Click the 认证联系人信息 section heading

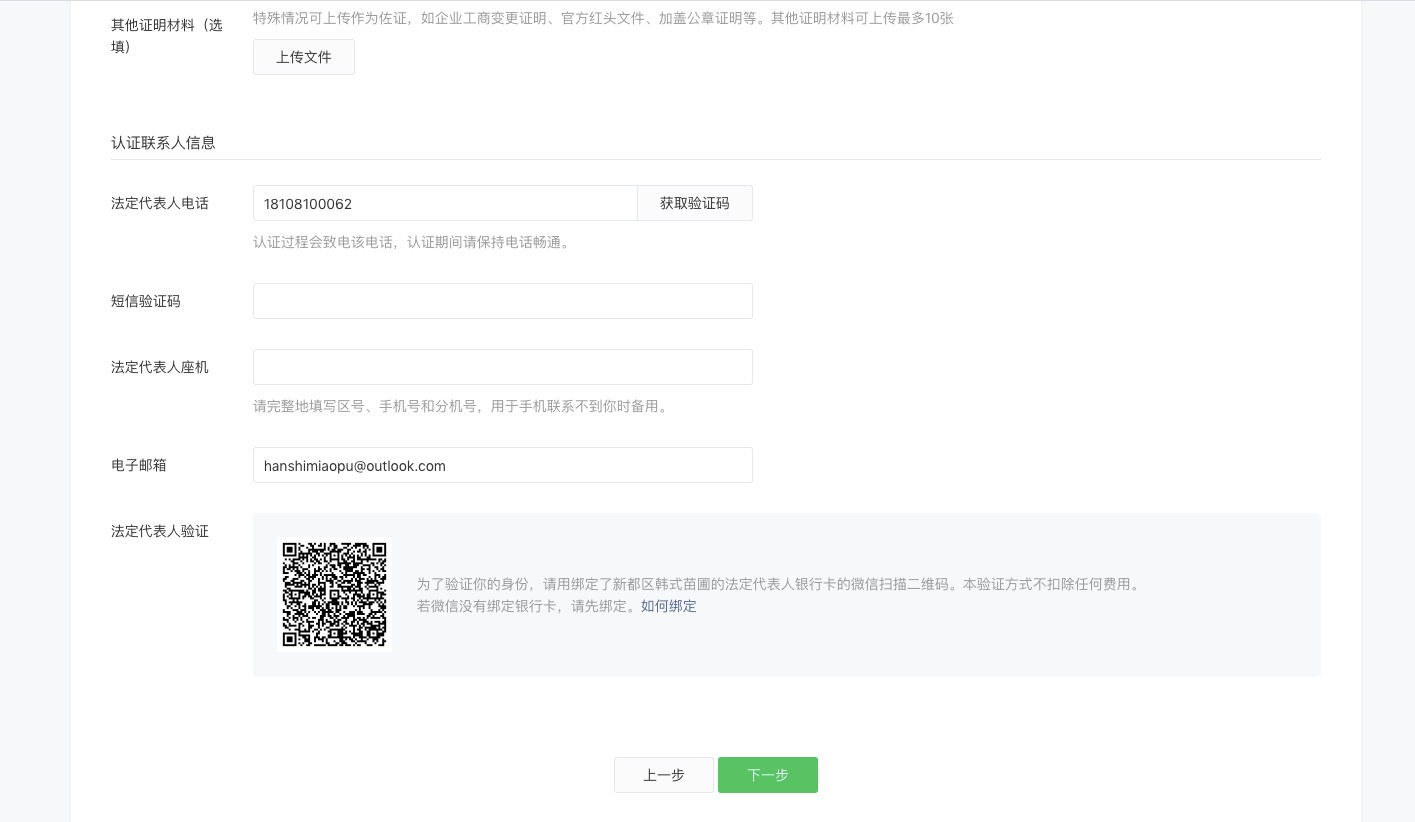pos(163,142)
